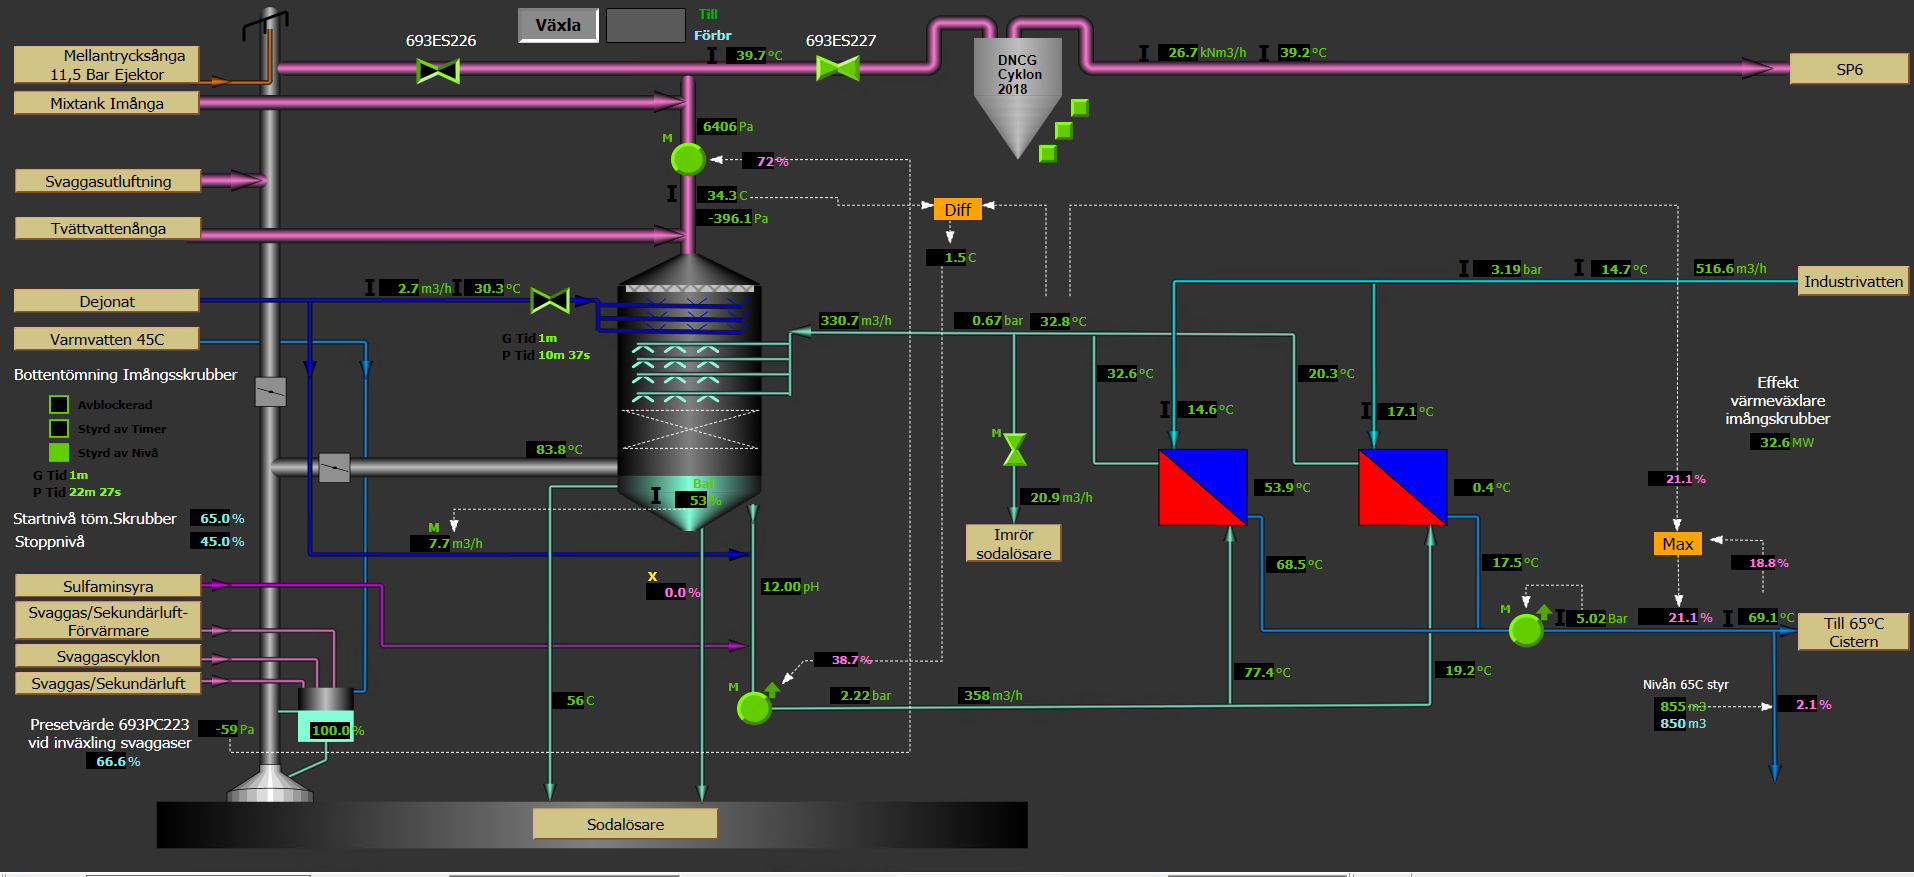This screenshot has height=877, width=1914.
Task: Click the 693ES226 valve symbol
Action: click(437, 70)
